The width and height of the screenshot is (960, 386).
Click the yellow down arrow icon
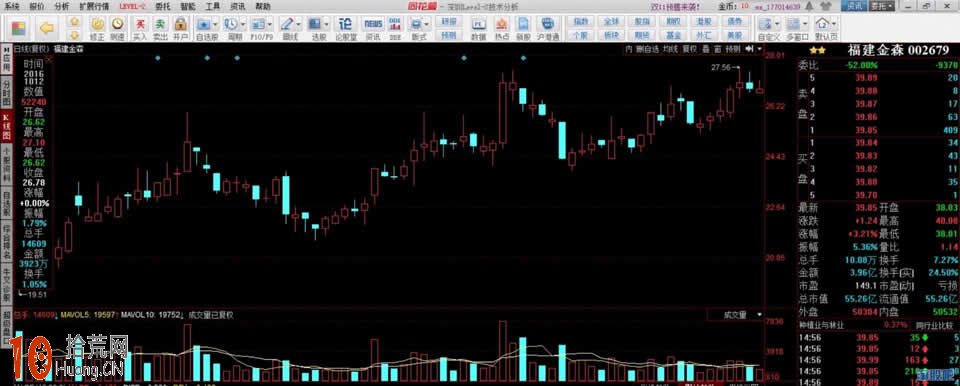(x=75, y=34)
